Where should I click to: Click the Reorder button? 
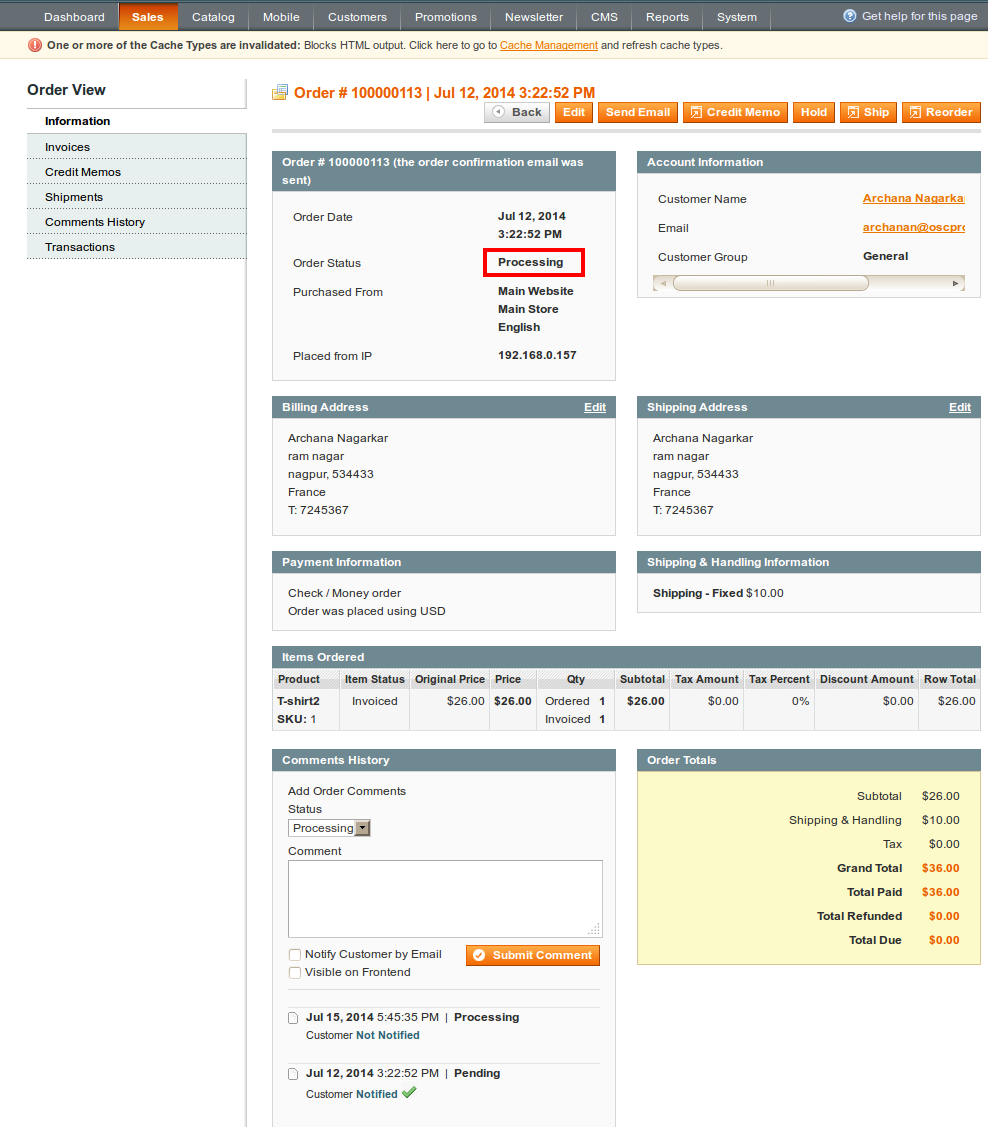pos(940,112)
